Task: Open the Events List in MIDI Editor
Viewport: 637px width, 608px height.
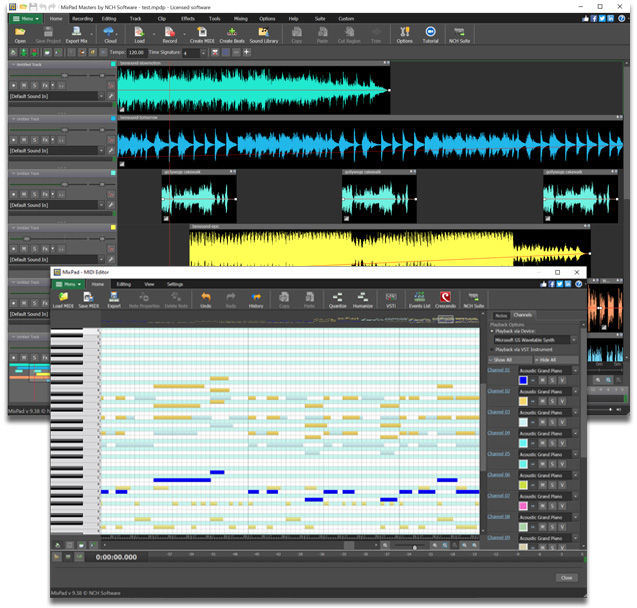Action: [x=419, y=300]
